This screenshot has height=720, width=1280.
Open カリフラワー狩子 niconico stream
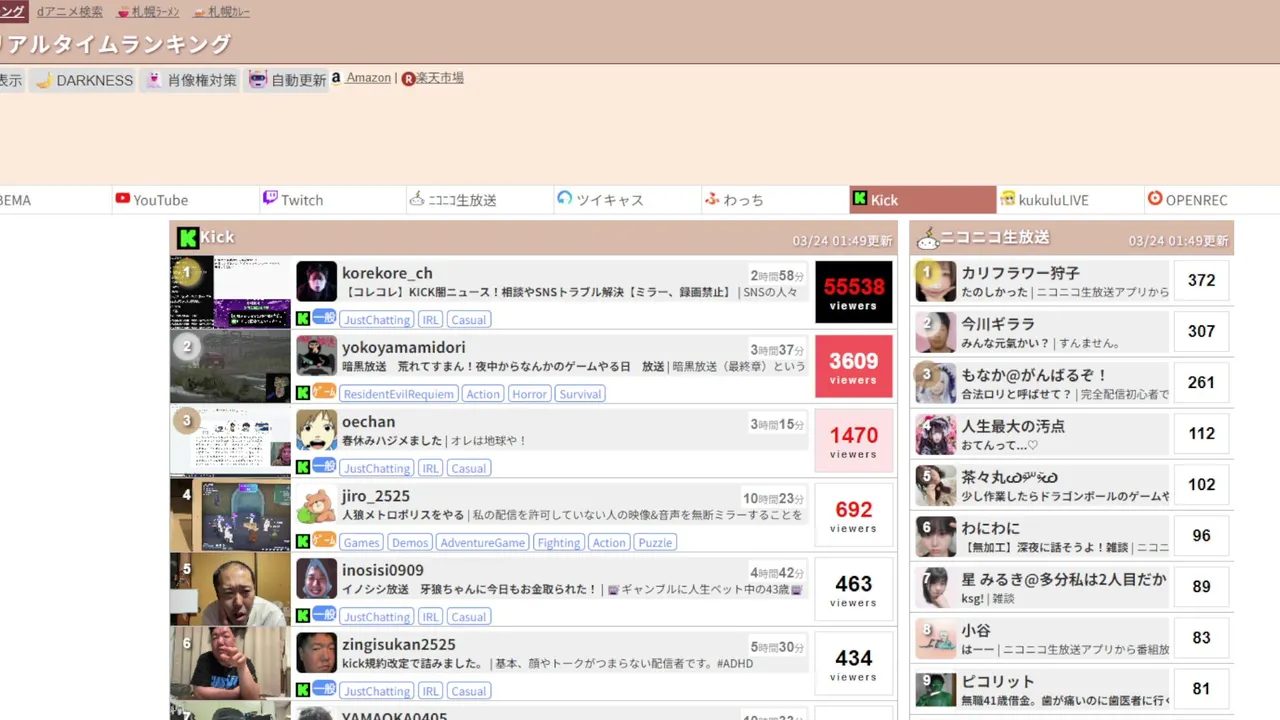pyautogui.click(x=1042, y=281)
